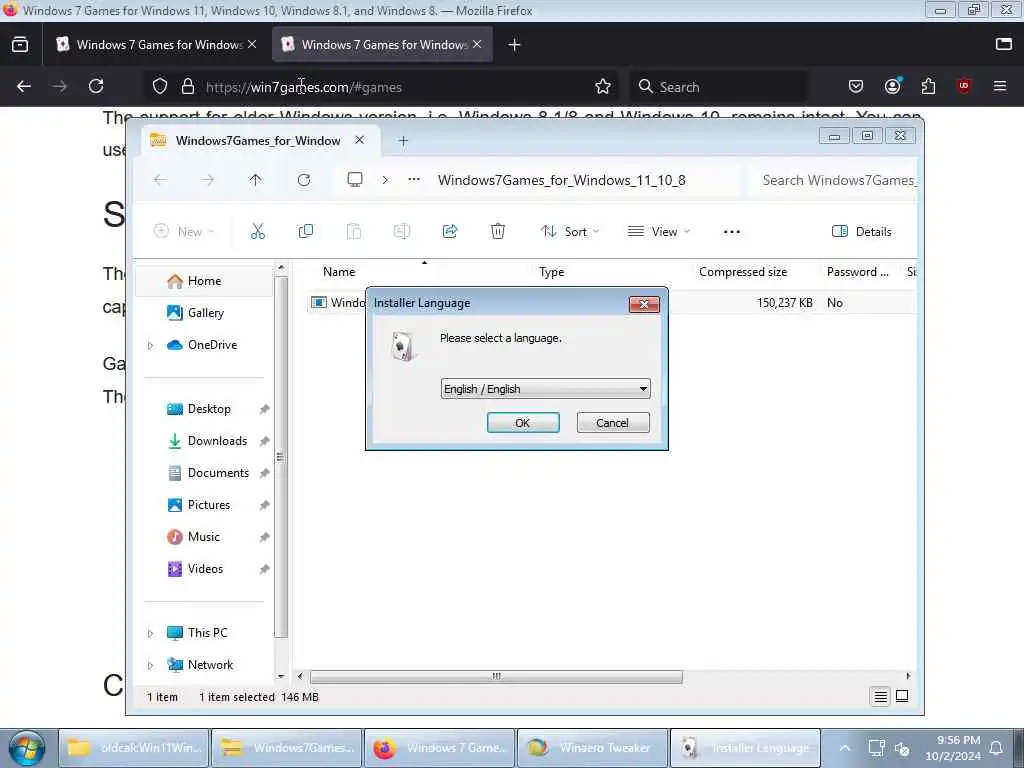Click the Firefox URL win7games.com address
1024x768 pixels.
(304, 87)
